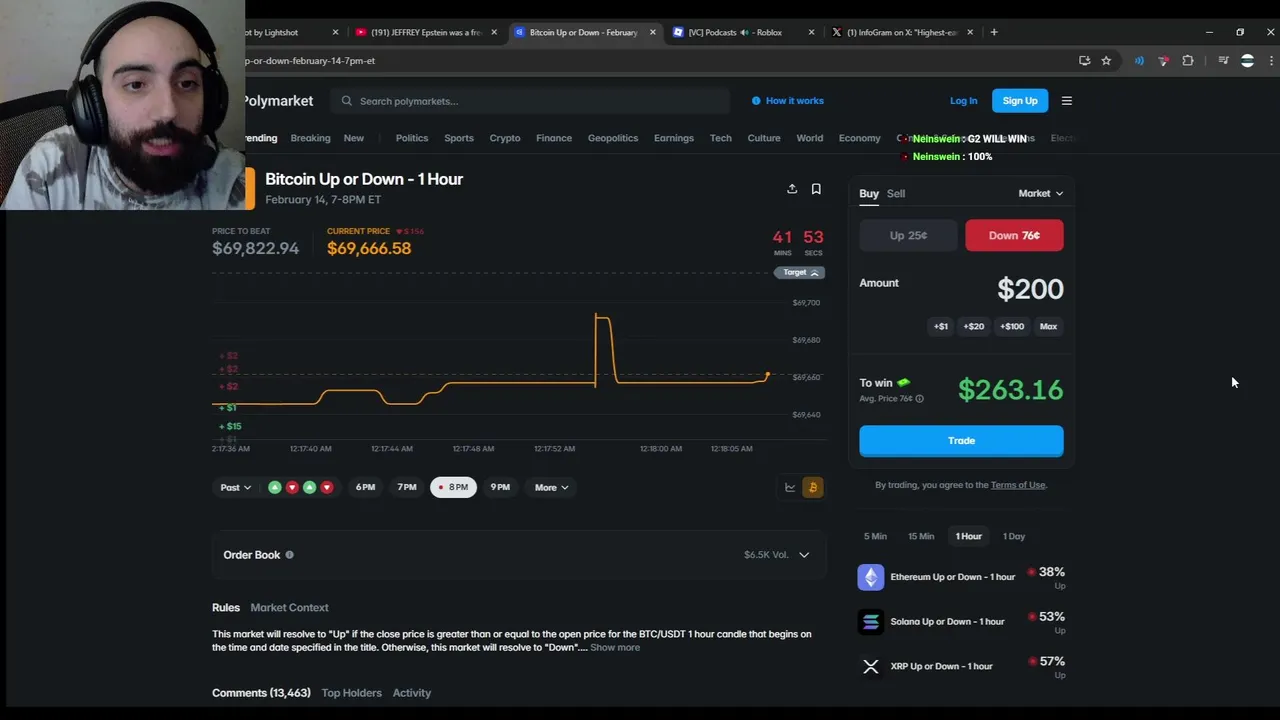
Task: Open the Terms of Use link
Action: point(1018,485)
